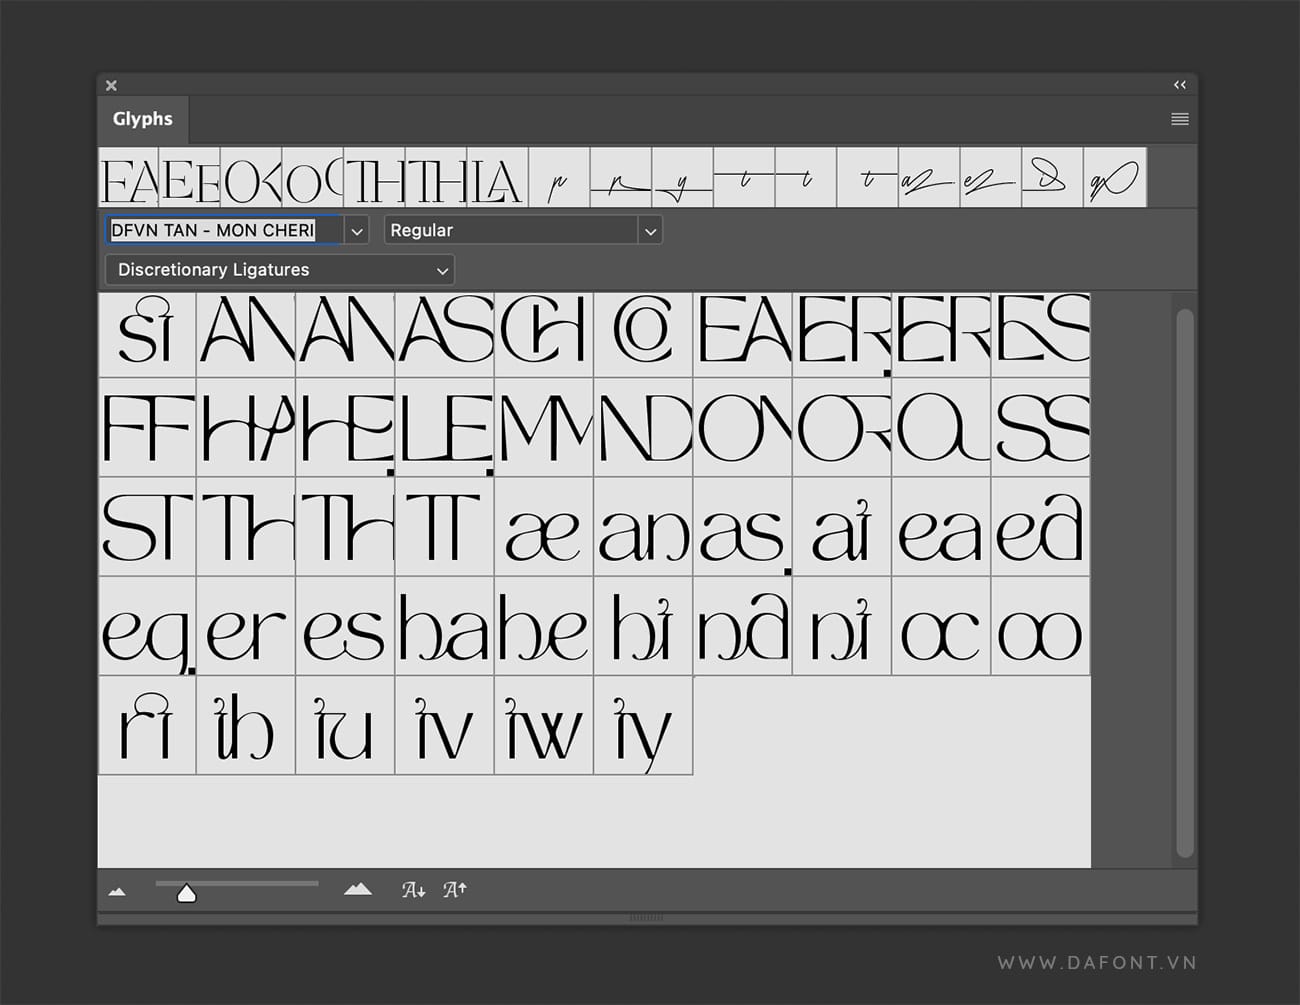Collapse the Glyphs panel to icons

1180,85
